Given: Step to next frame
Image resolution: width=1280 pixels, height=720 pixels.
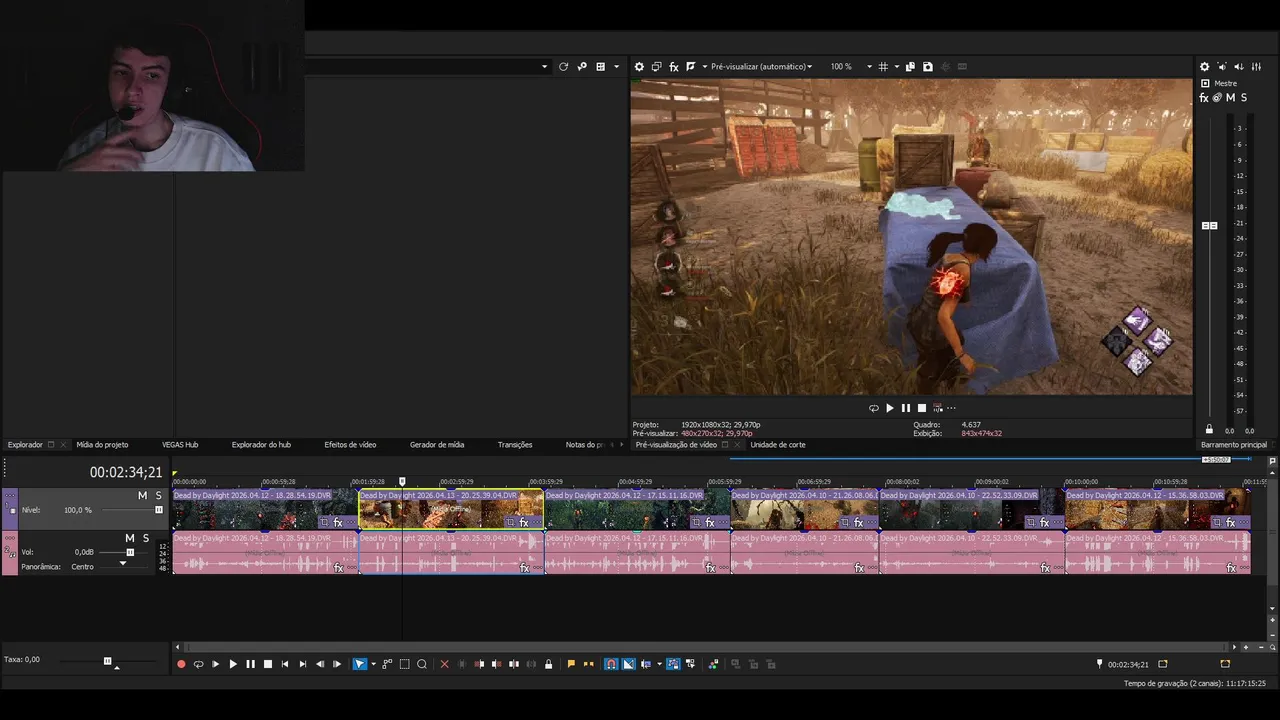Looking at the screenshot, I should click(337, 664).
